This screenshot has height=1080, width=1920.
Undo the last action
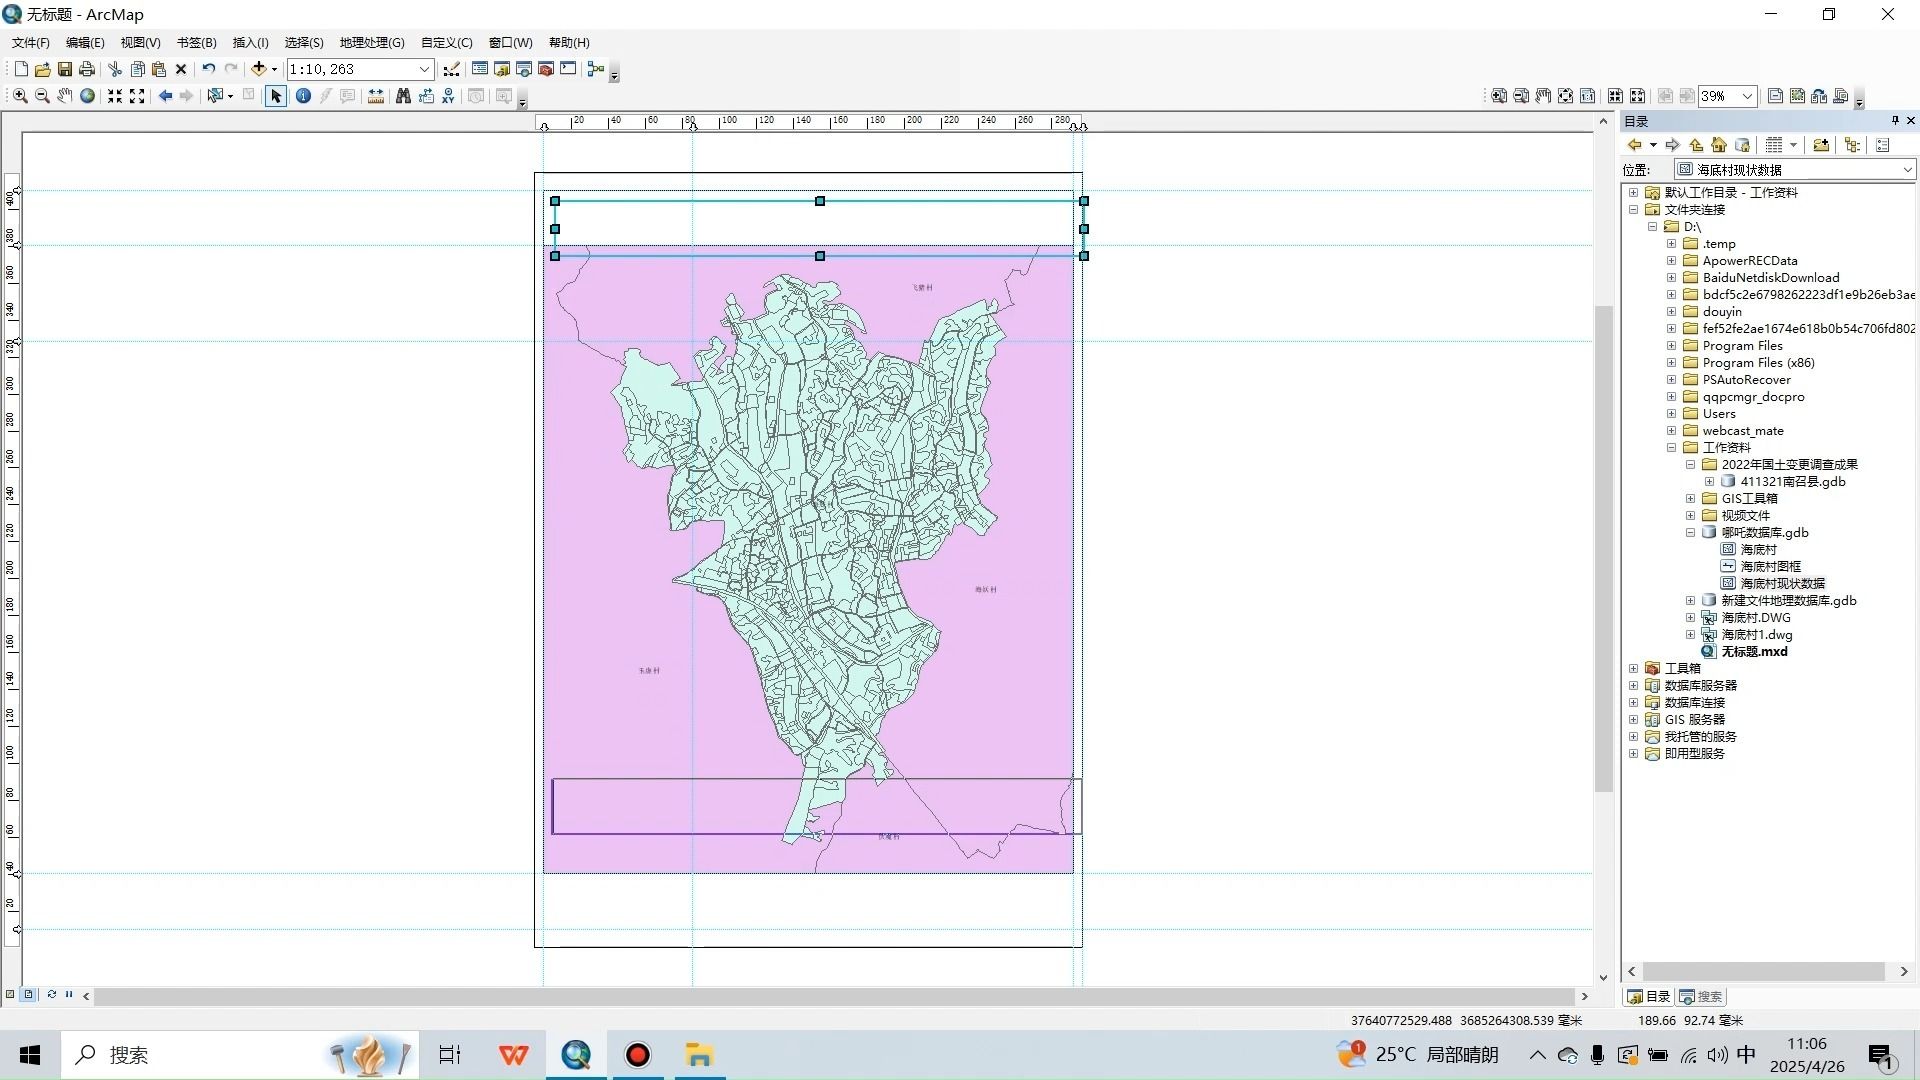pyautogui.click(x=208, y=69)
